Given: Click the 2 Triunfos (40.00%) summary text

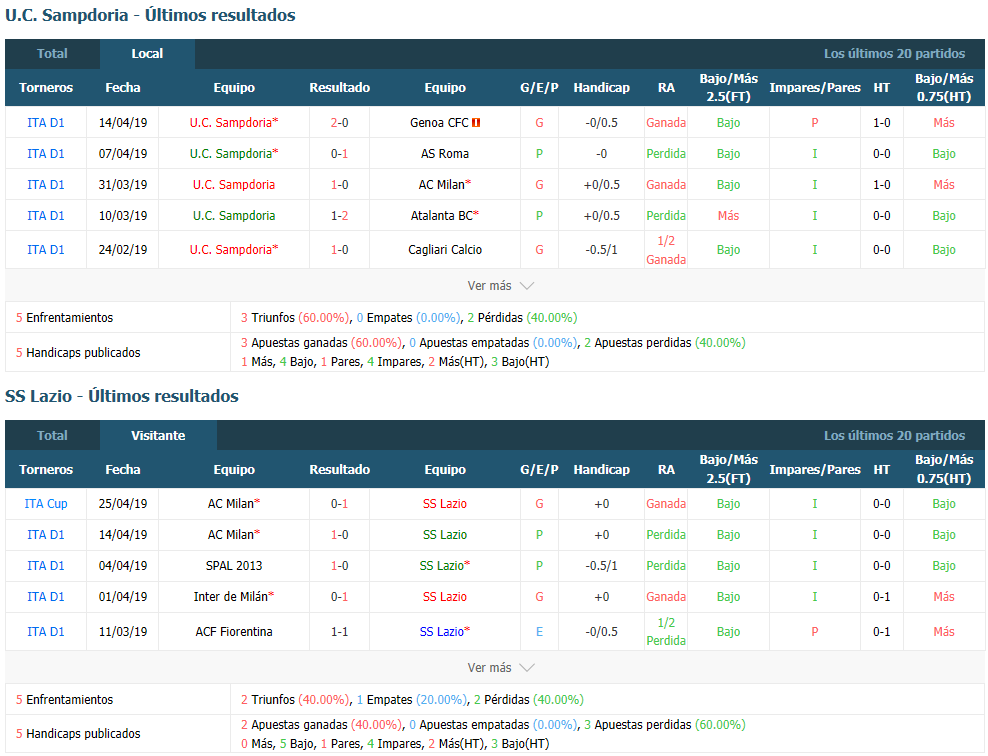Looking at the screenshot, I should [x=295, y=700].
